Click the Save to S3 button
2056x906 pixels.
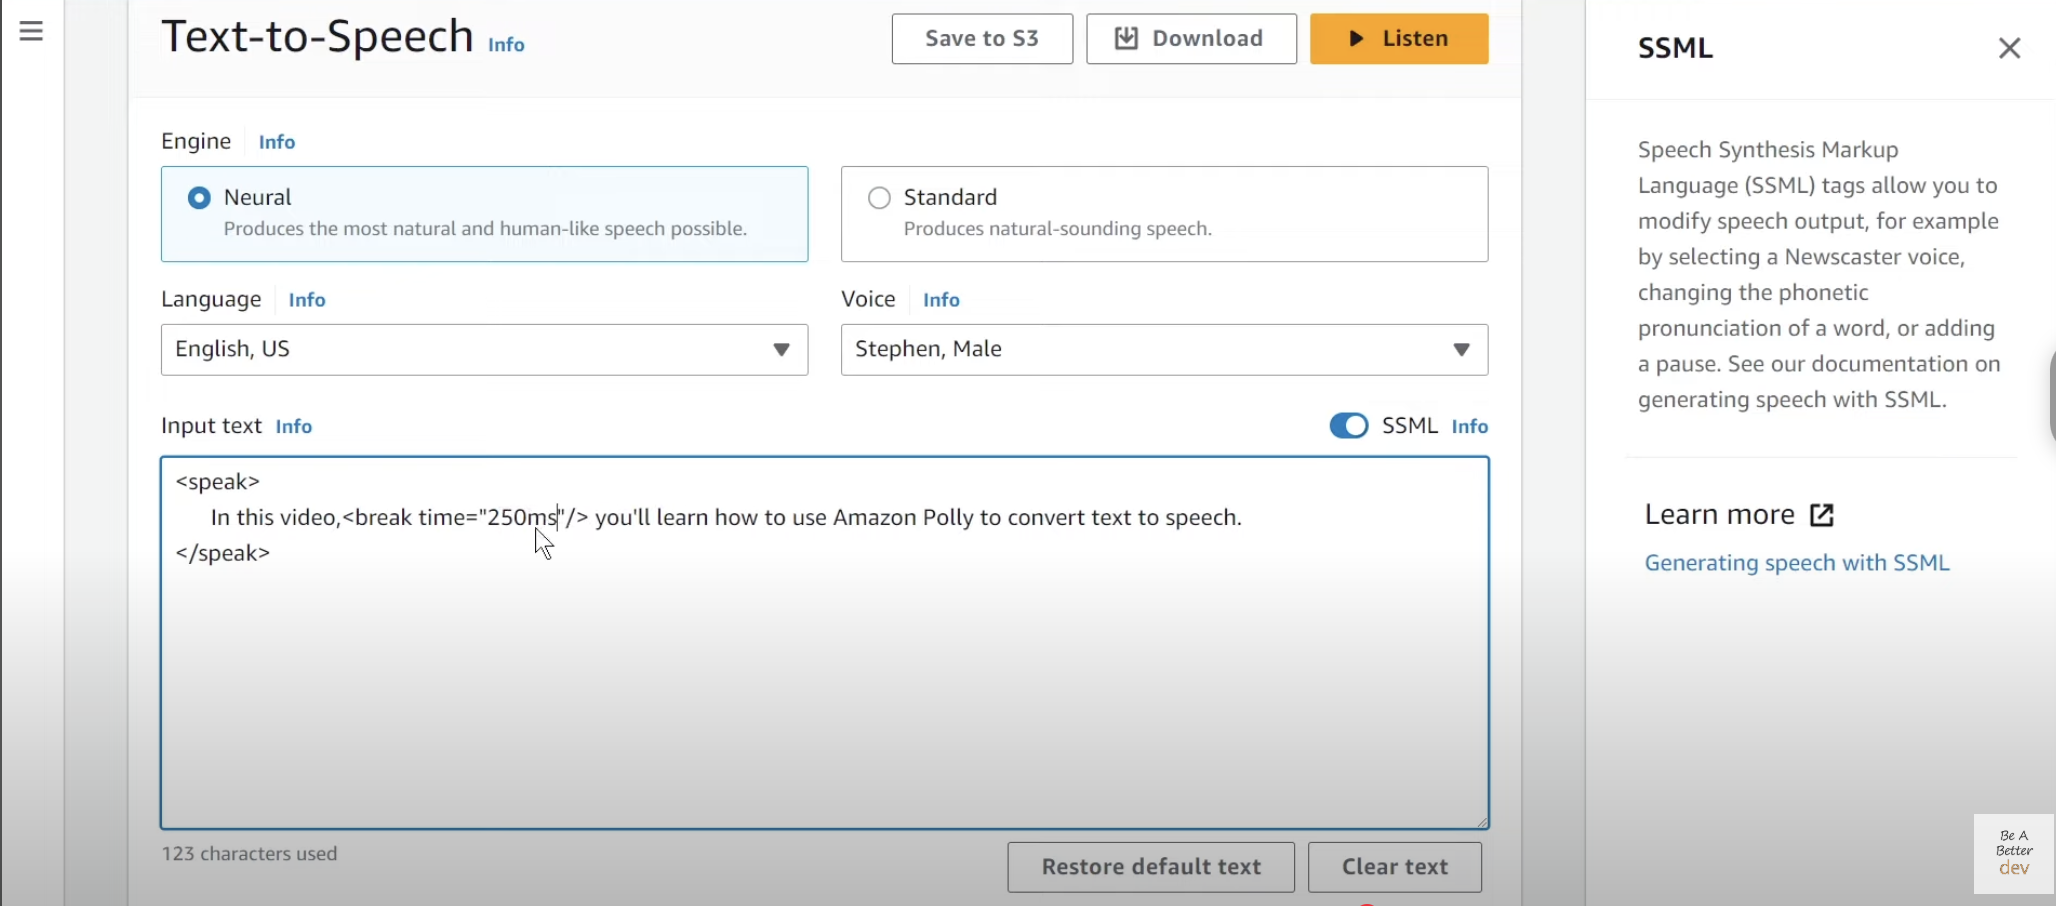coord(981,39)
